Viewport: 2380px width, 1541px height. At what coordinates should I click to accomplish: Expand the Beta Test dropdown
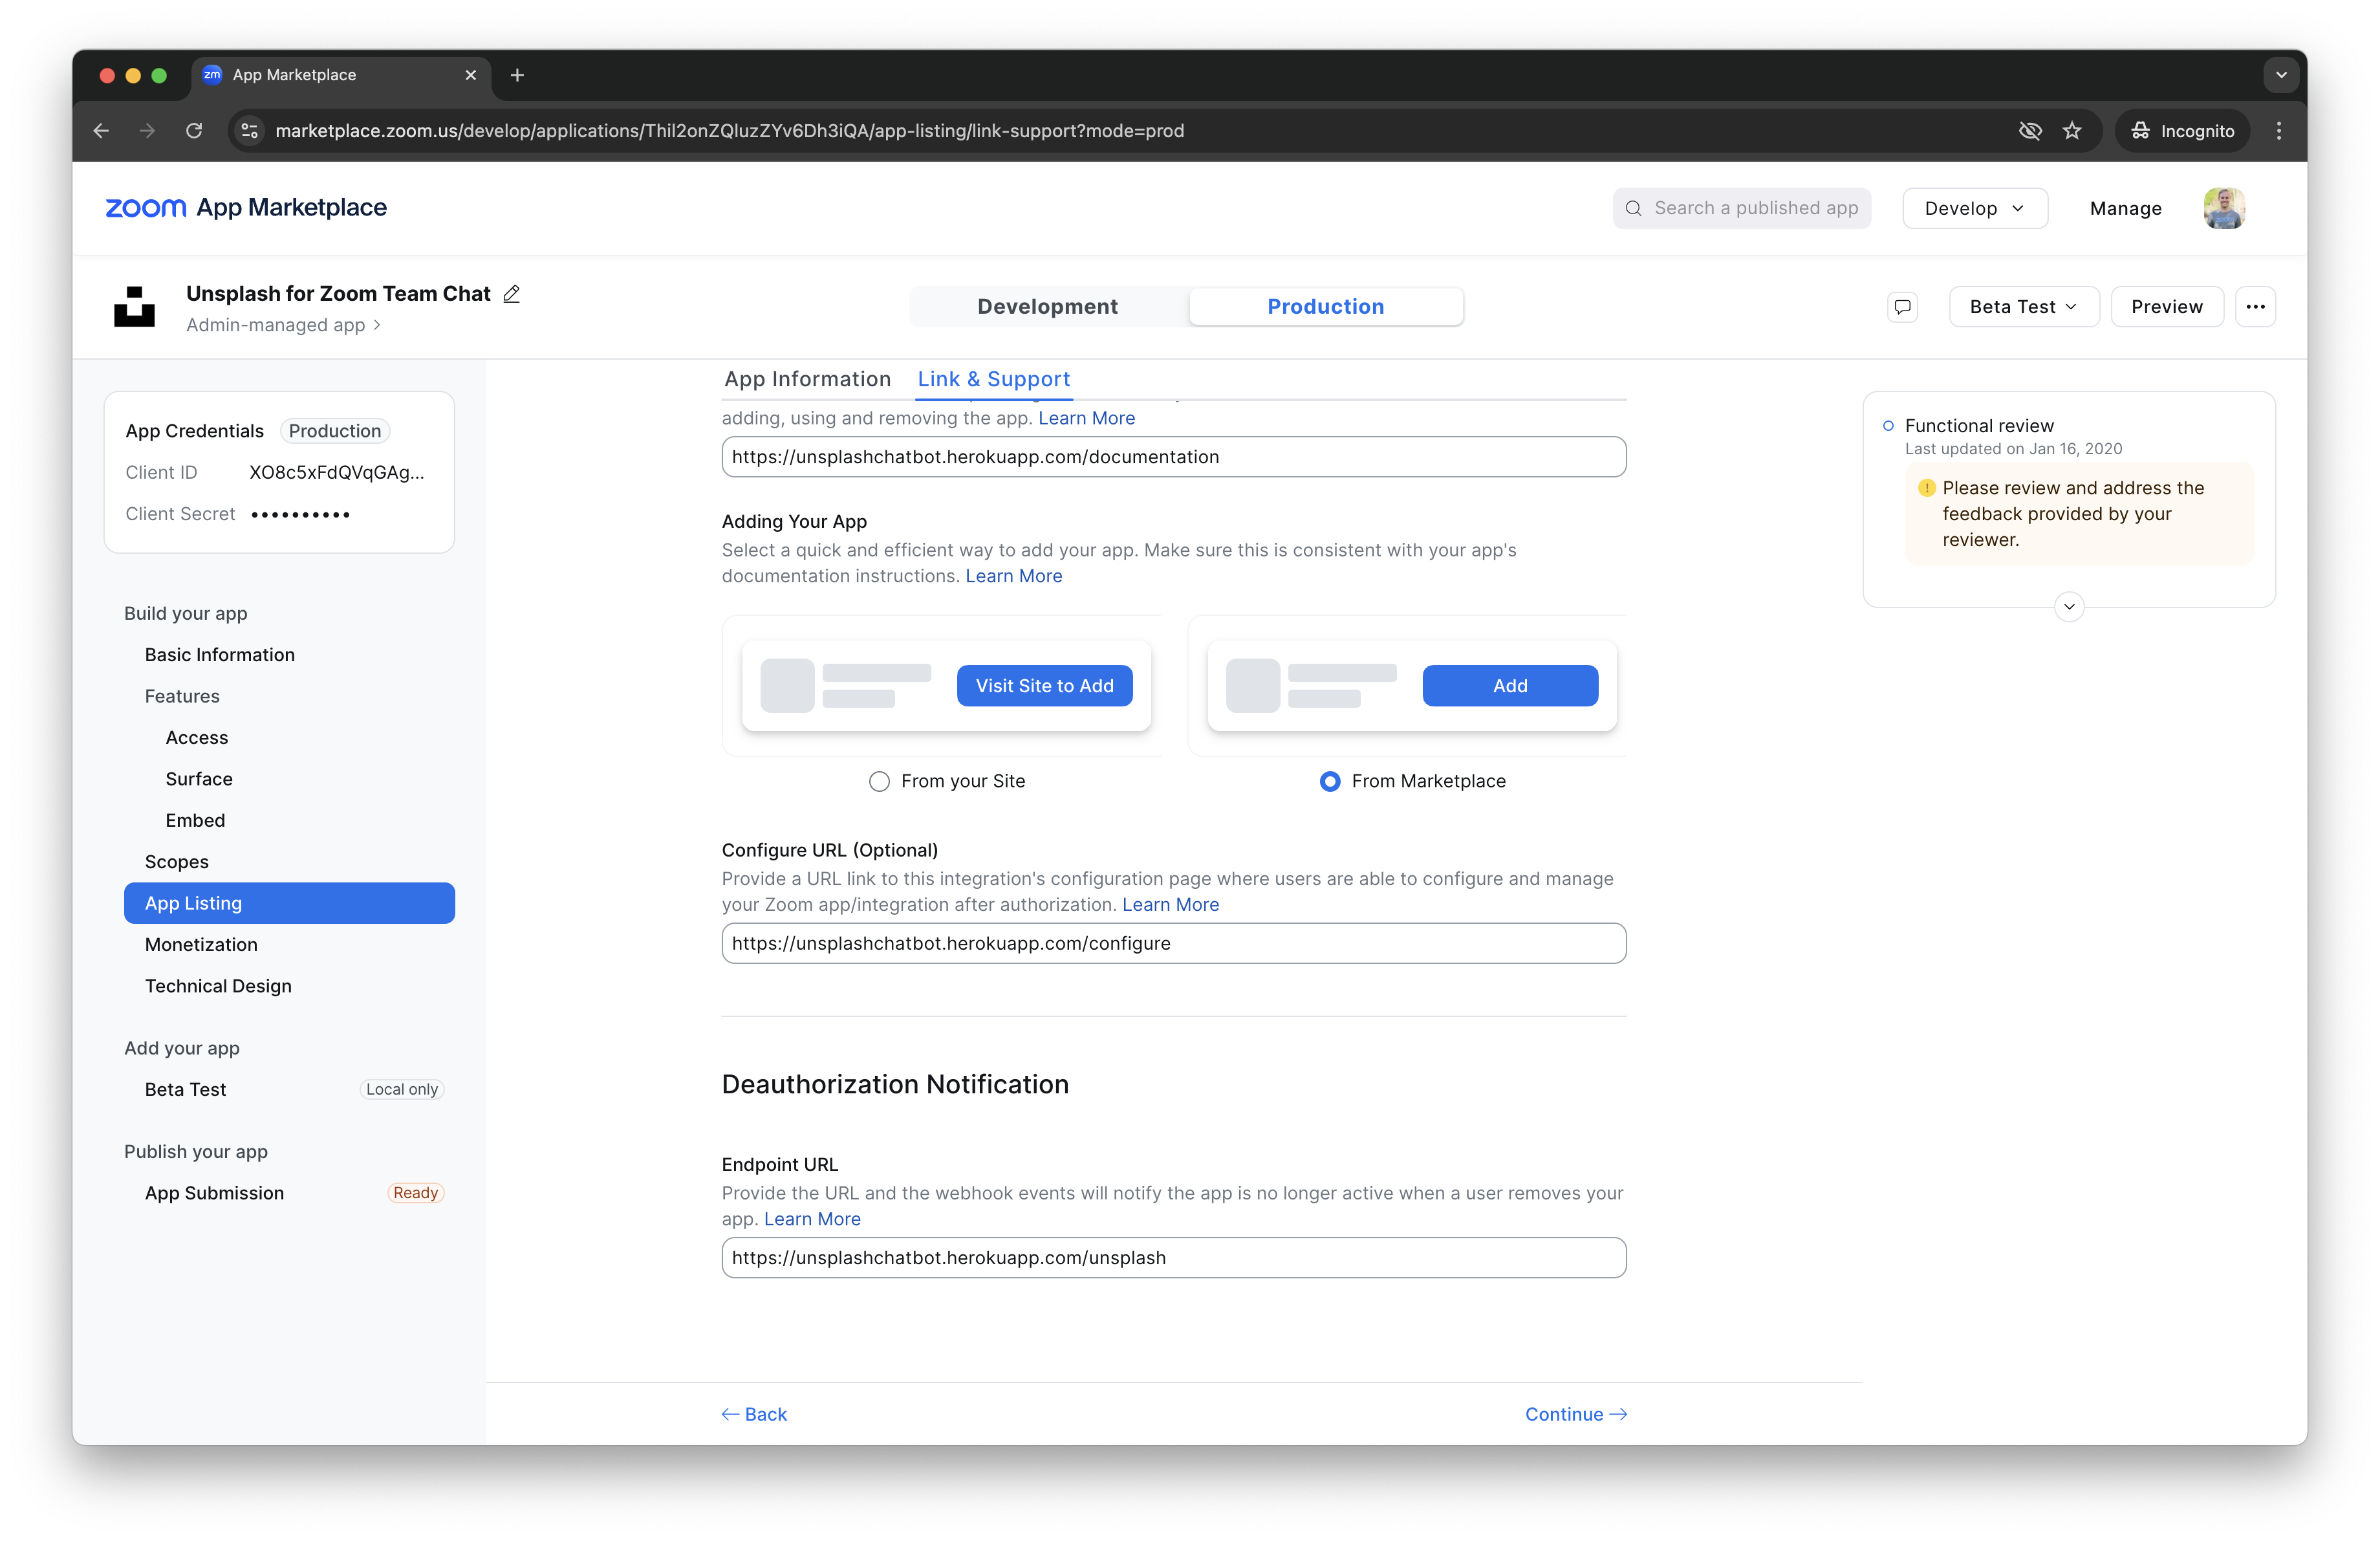[x=2023, y=307]
